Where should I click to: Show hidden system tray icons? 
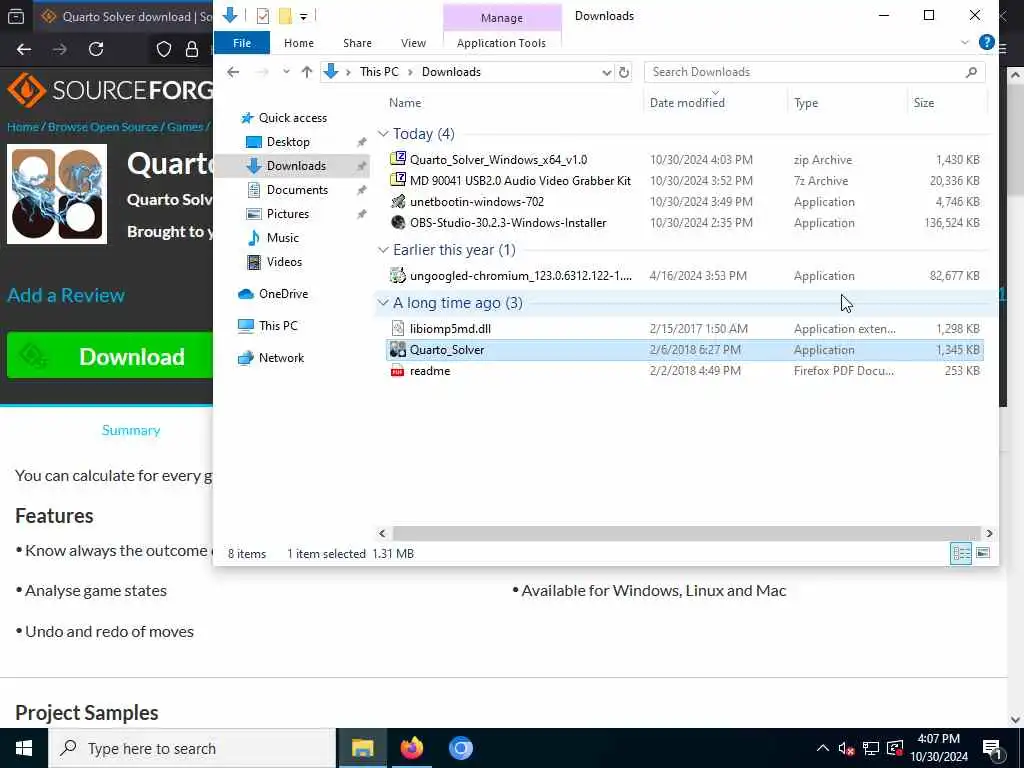(822, 748)
